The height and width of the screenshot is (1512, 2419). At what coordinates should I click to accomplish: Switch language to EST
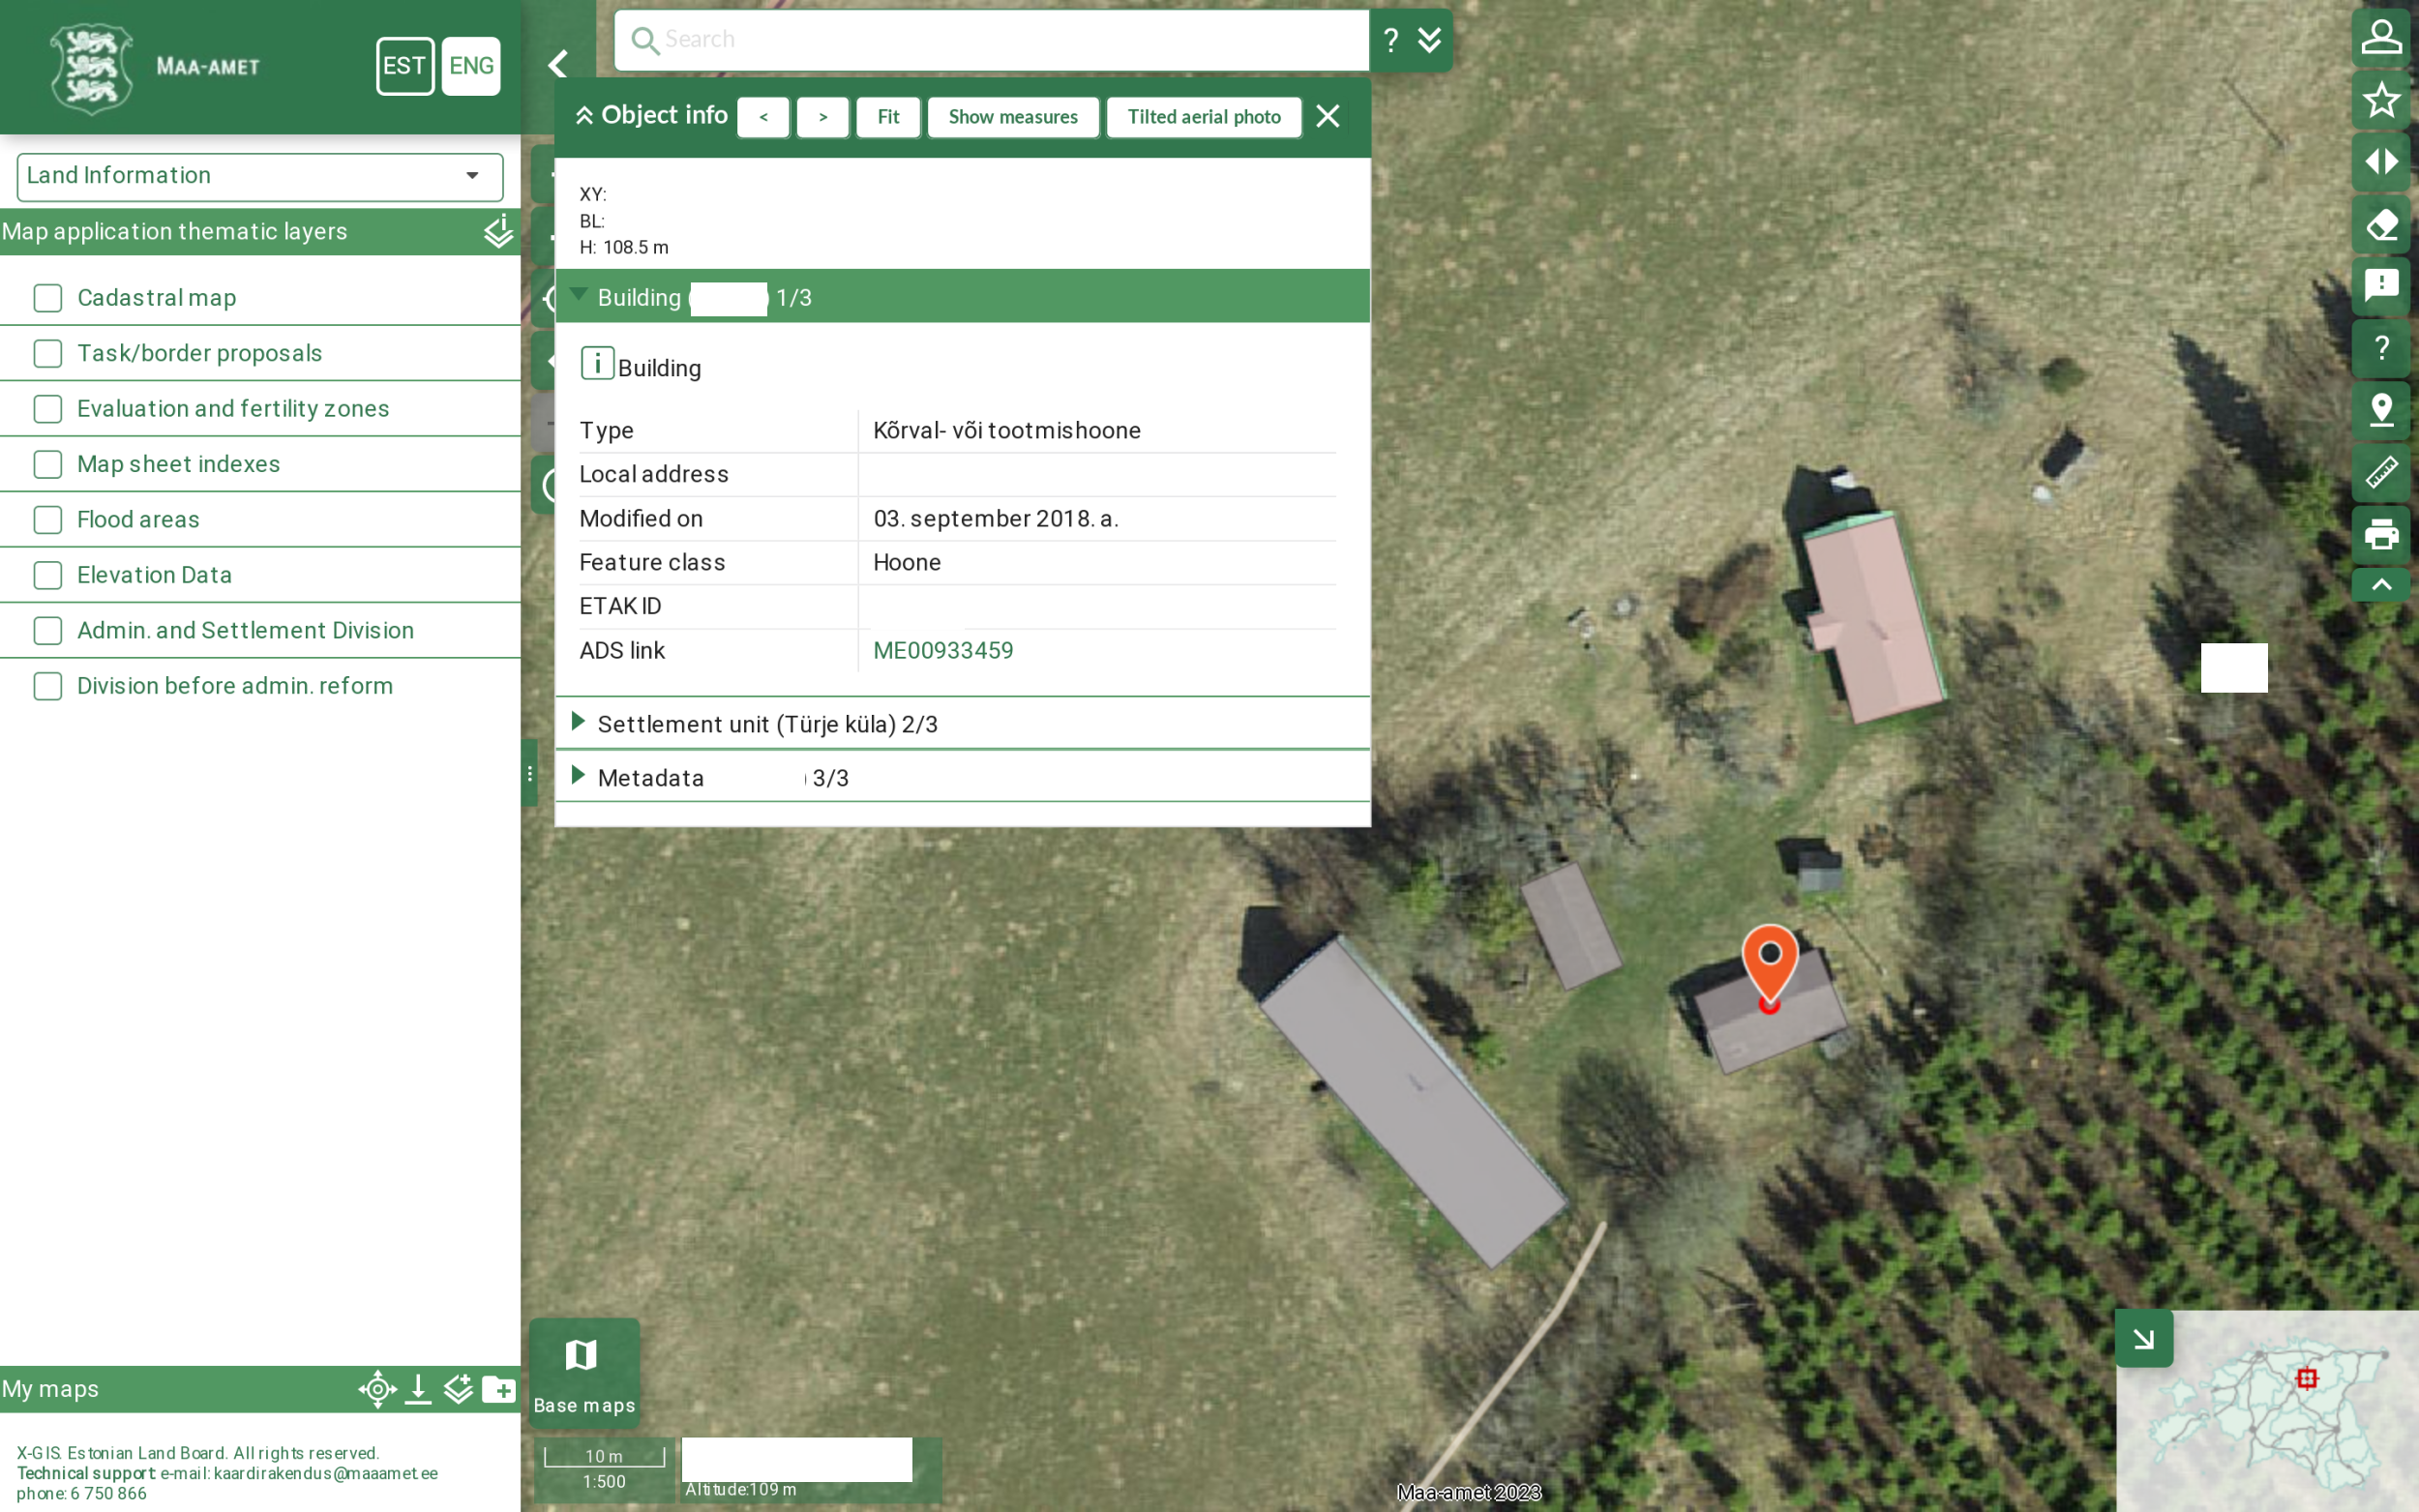(x=404, y=66)
